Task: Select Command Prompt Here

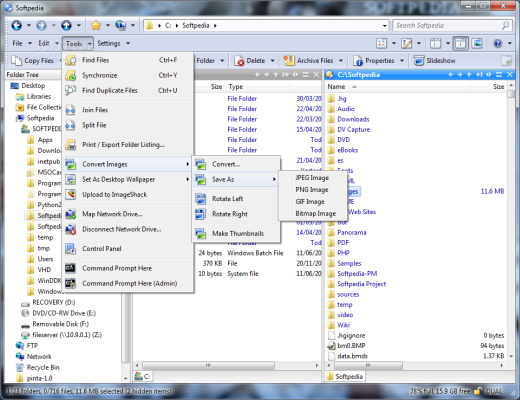Action: pyautogui.click(x=128, y=268)
